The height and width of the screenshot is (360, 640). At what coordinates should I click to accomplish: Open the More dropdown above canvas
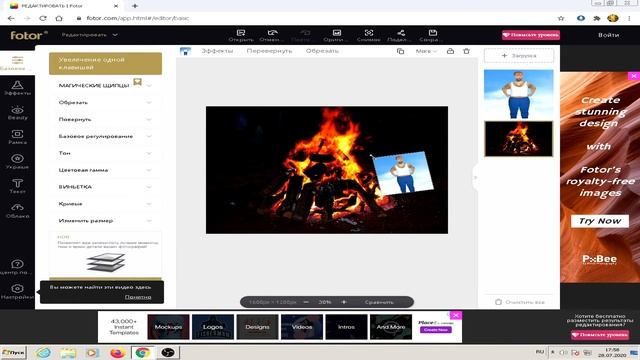pos(426,51)
